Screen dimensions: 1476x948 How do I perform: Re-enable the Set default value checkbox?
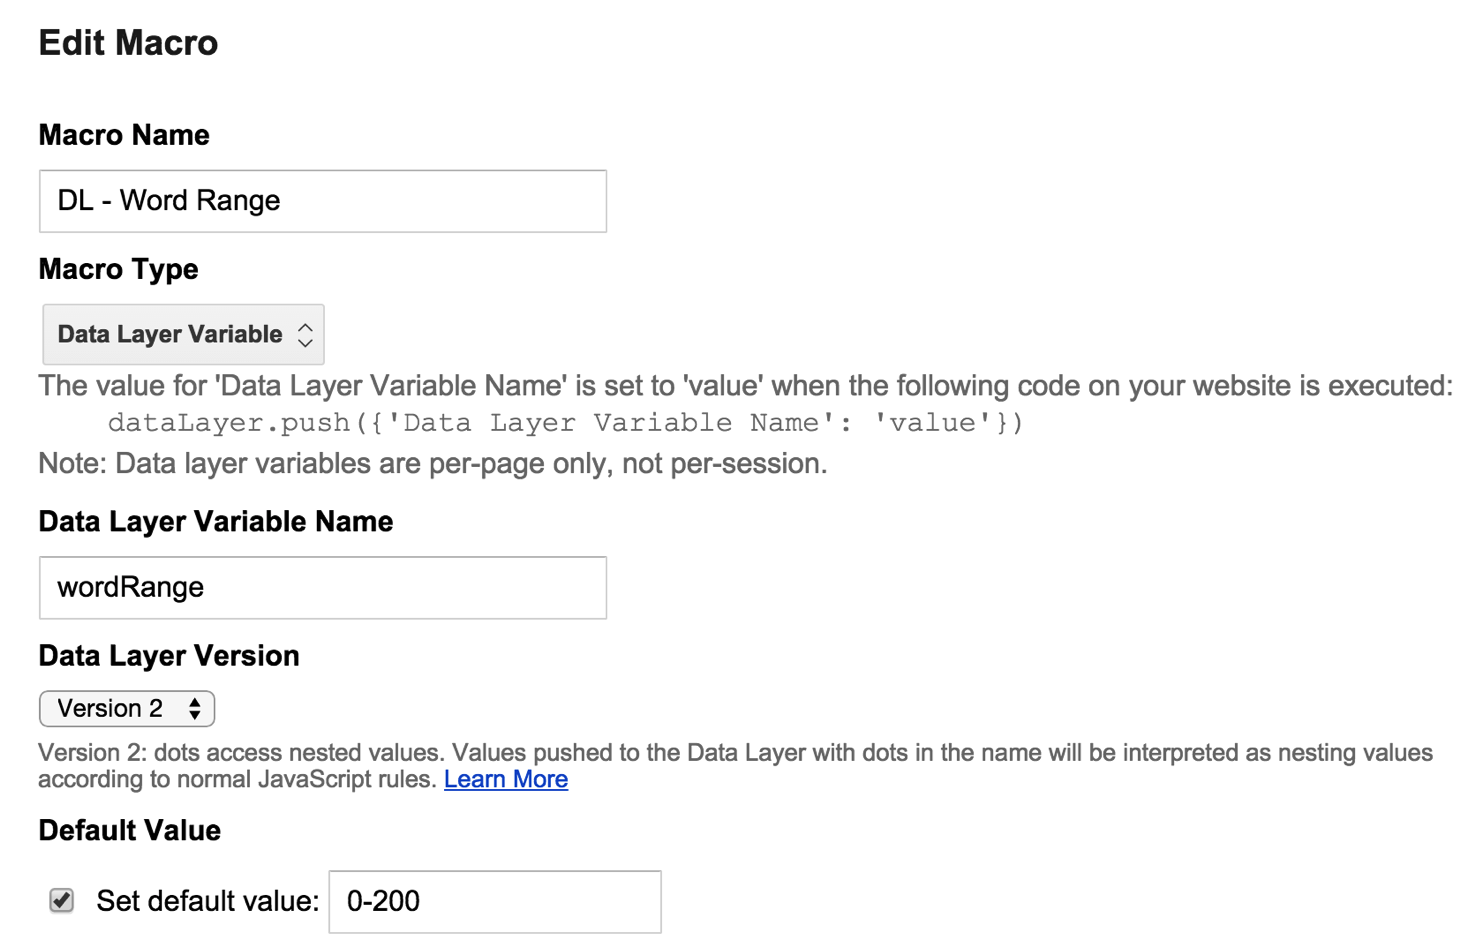(x=61, y=901)
